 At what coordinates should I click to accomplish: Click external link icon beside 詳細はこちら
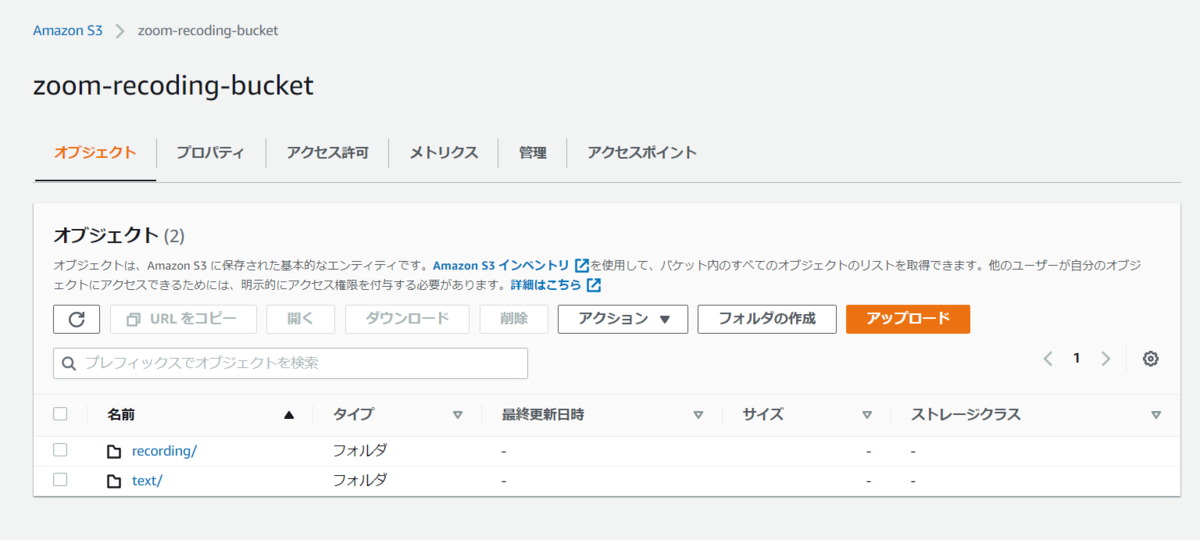point(594,285)
